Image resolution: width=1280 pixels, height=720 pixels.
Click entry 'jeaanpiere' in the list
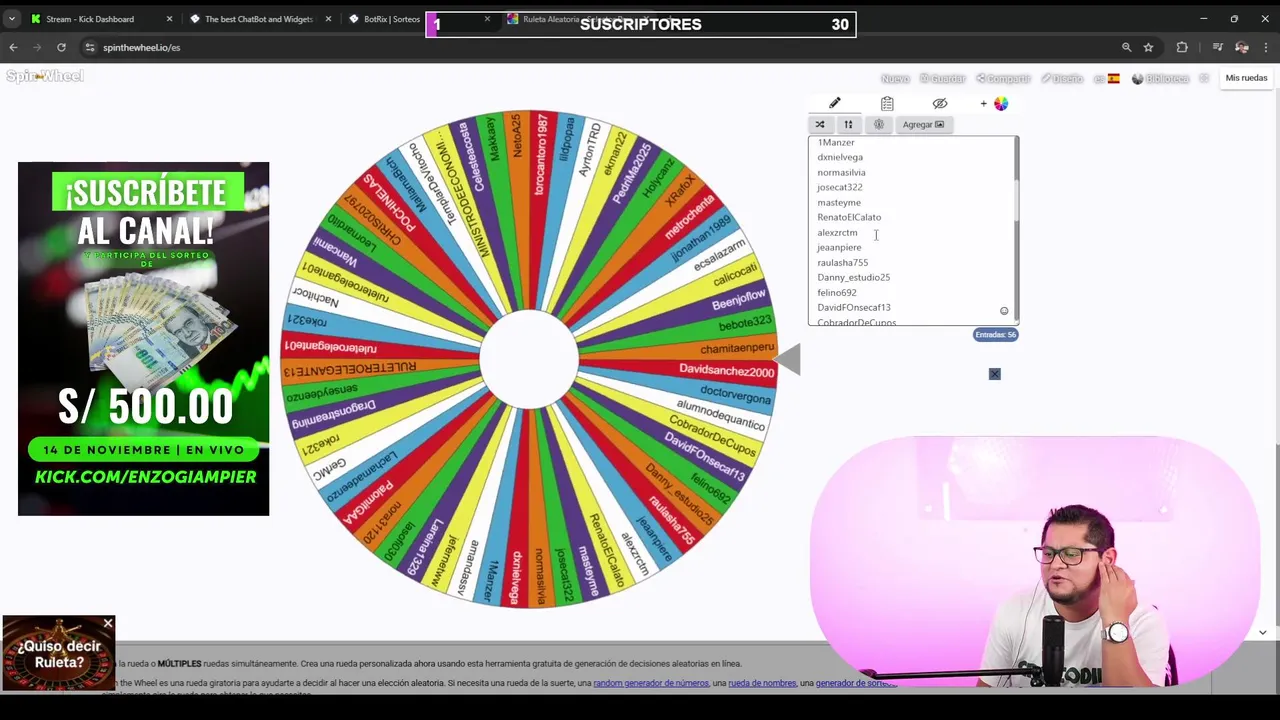(839, 247)
